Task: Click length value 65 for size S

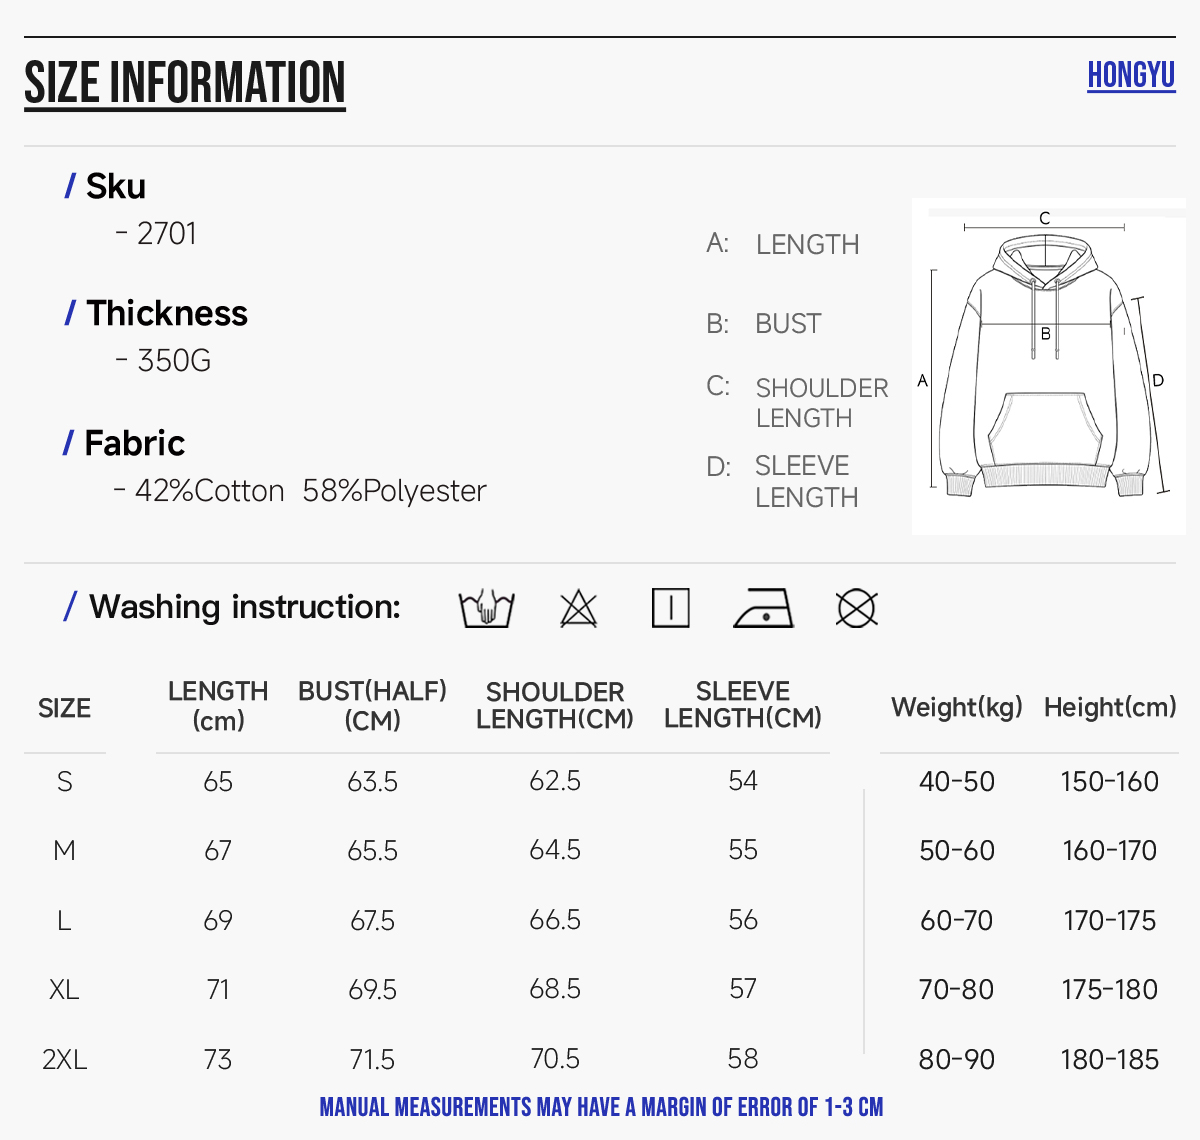Action: click(218, 781)
